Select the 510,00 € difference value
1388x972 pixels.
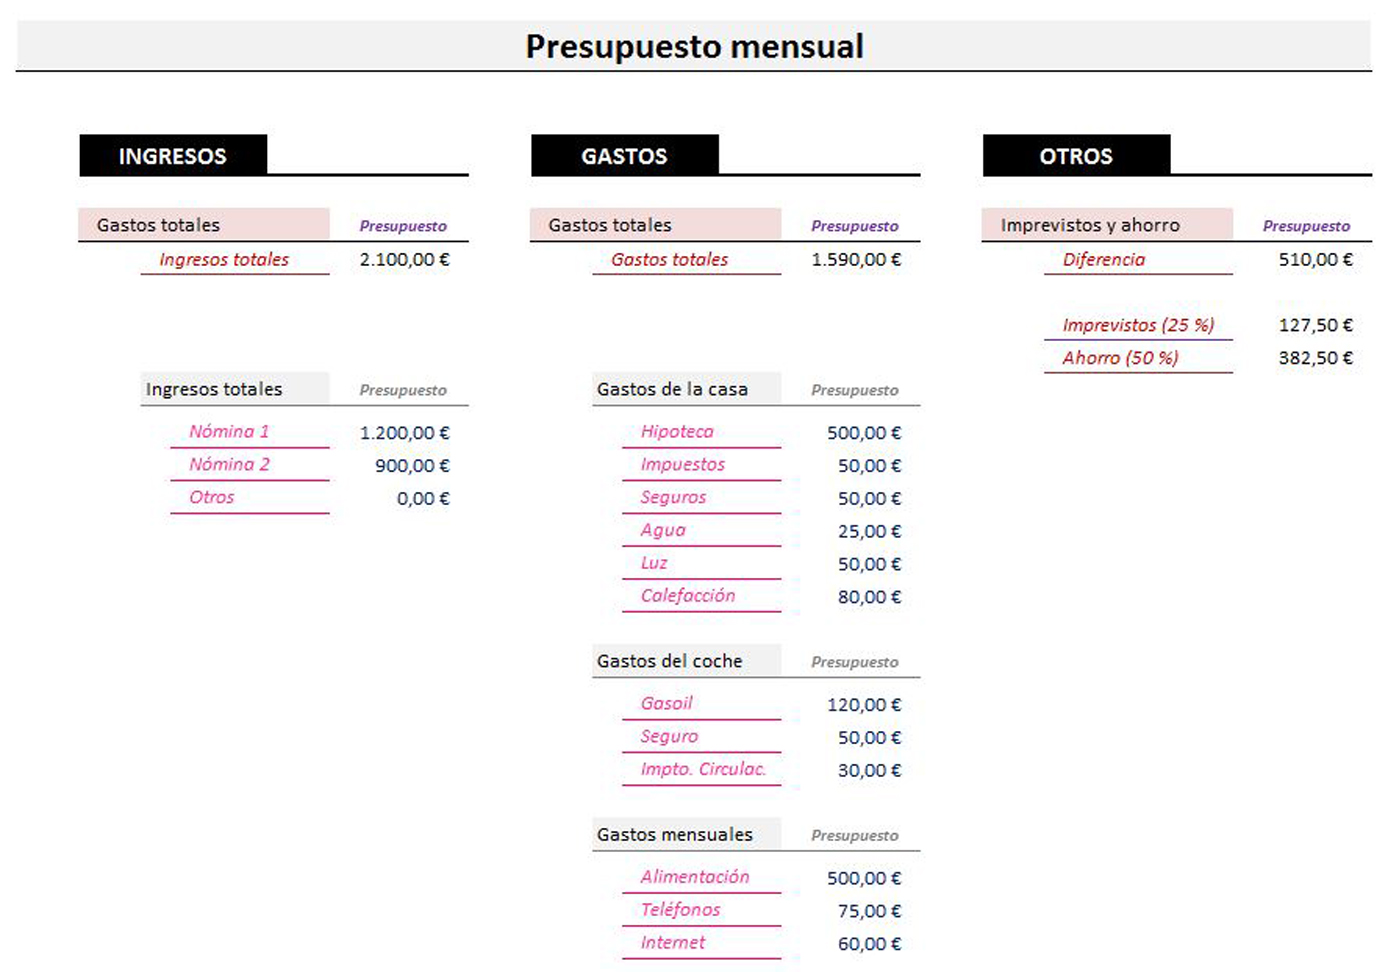tap(1316, 259)
